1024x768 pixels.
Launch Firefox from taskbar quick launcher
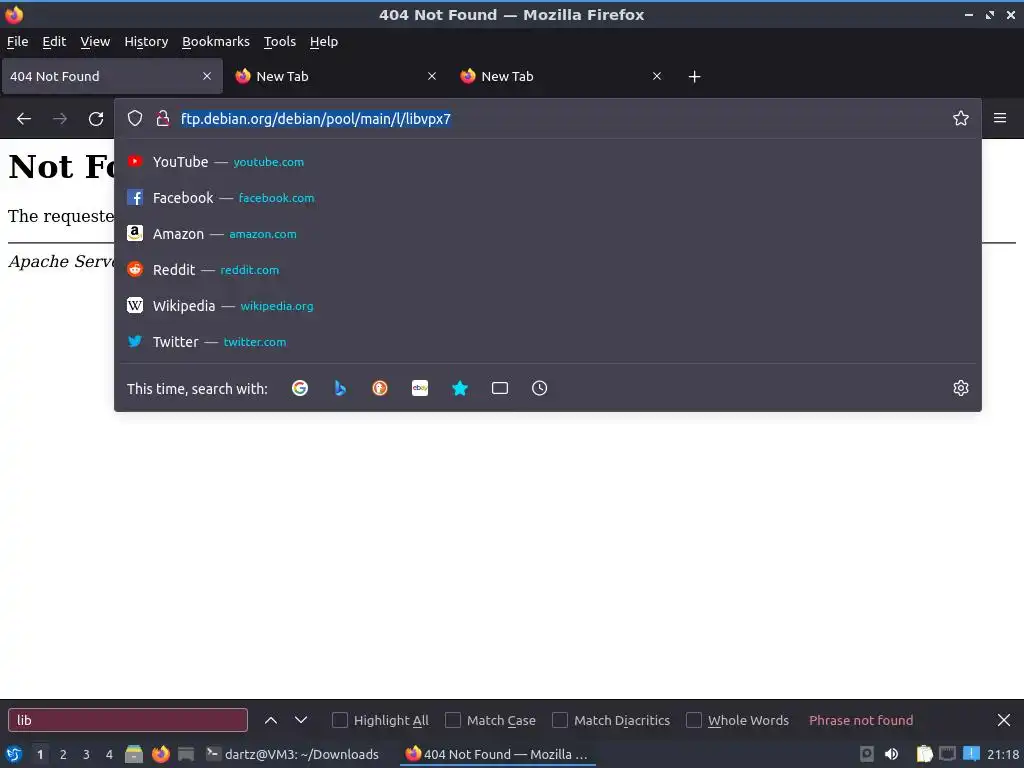coord(160,754)
